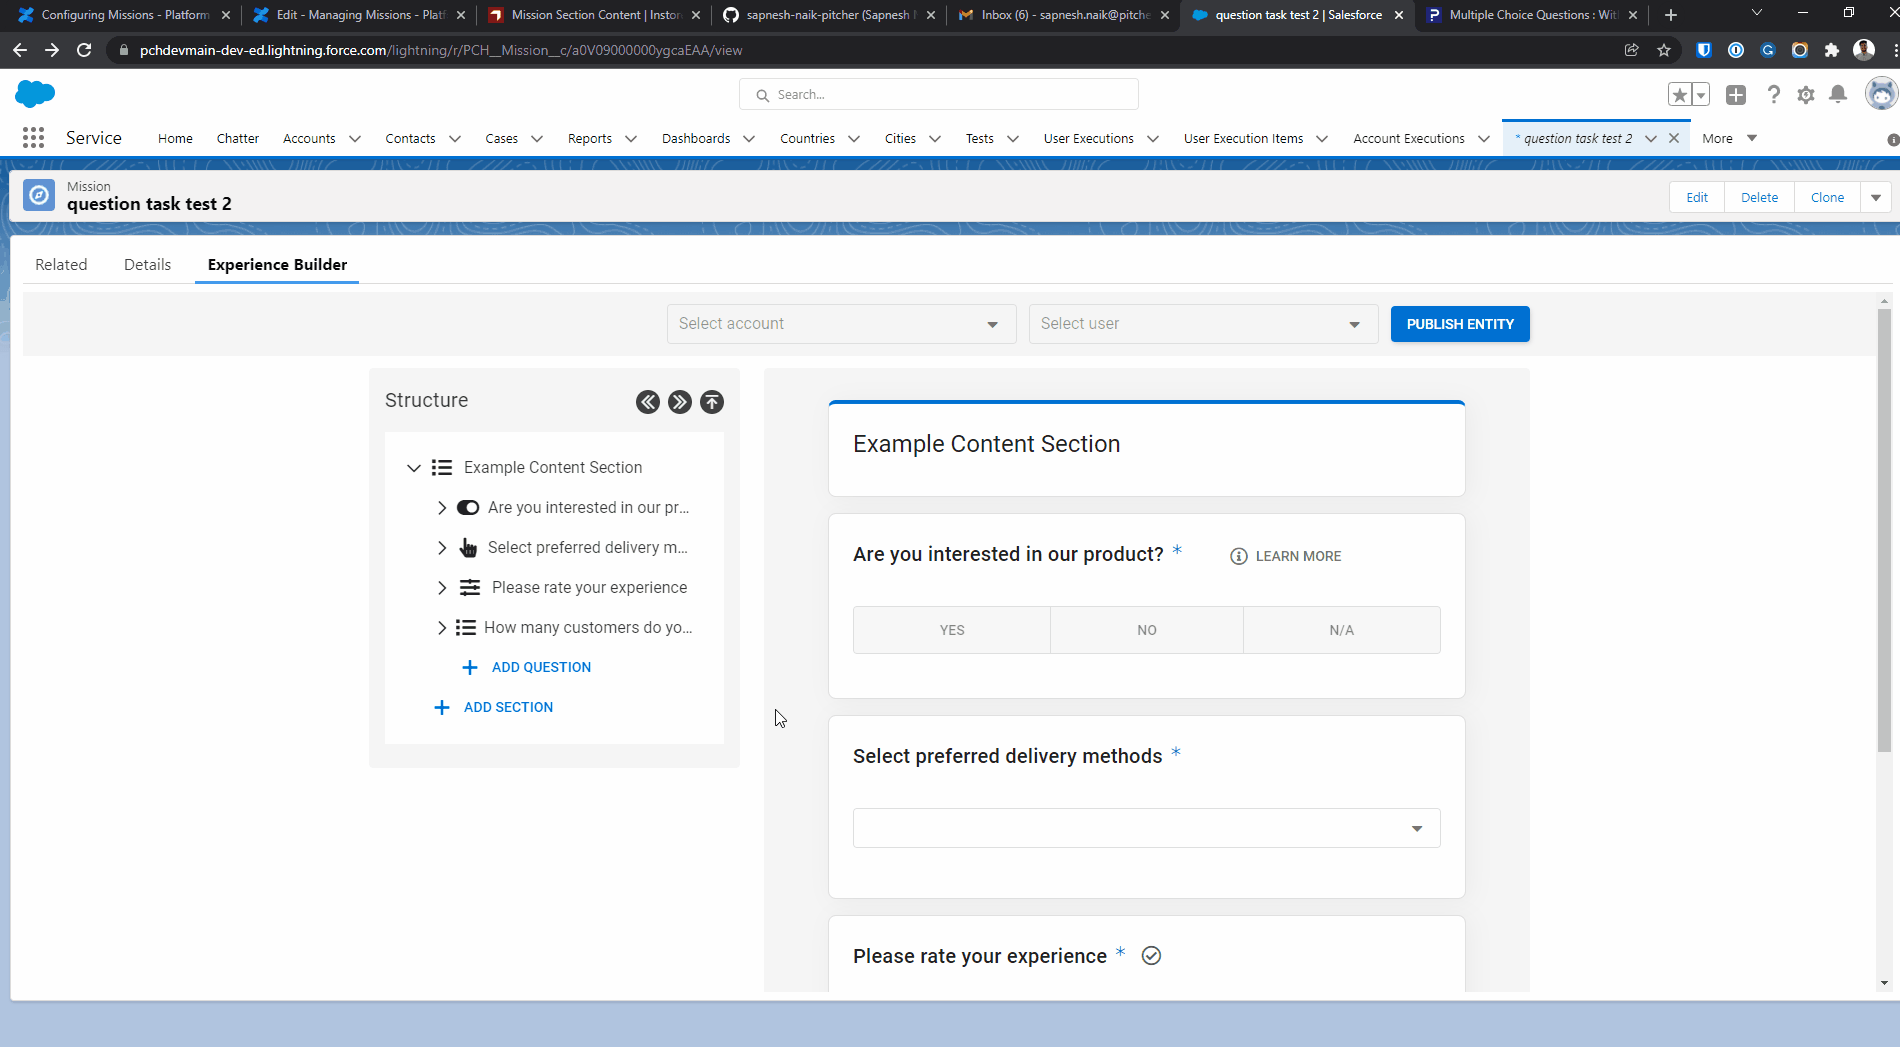
Task: Open the notifications bell
Action: pos(1837,95)
